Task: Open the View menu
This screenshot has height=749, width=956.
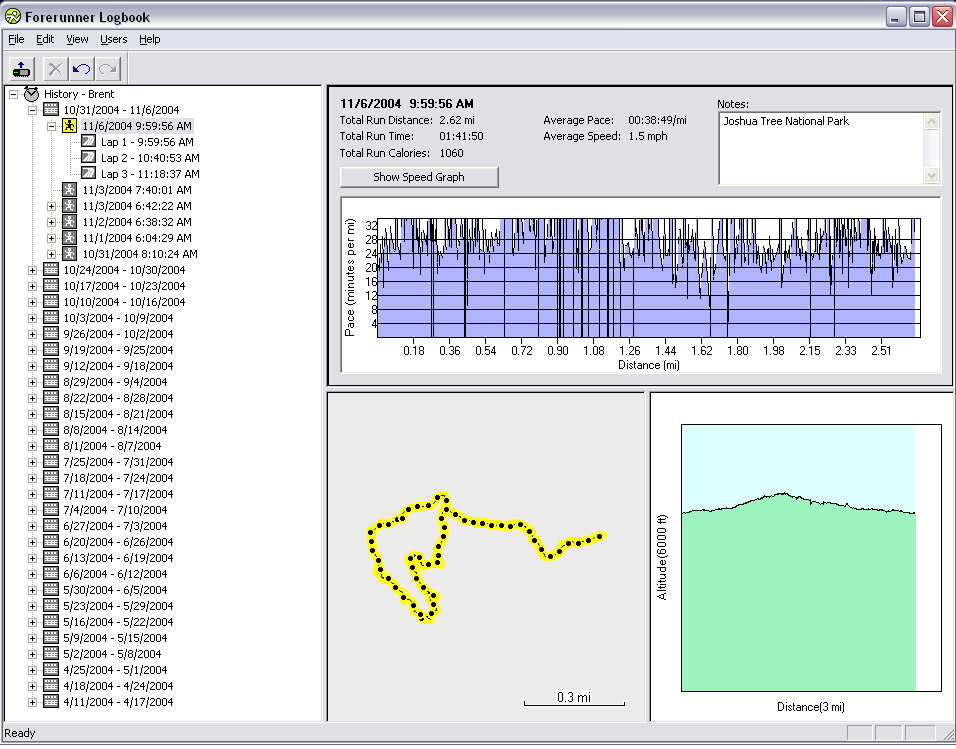Action: point(77,39)
